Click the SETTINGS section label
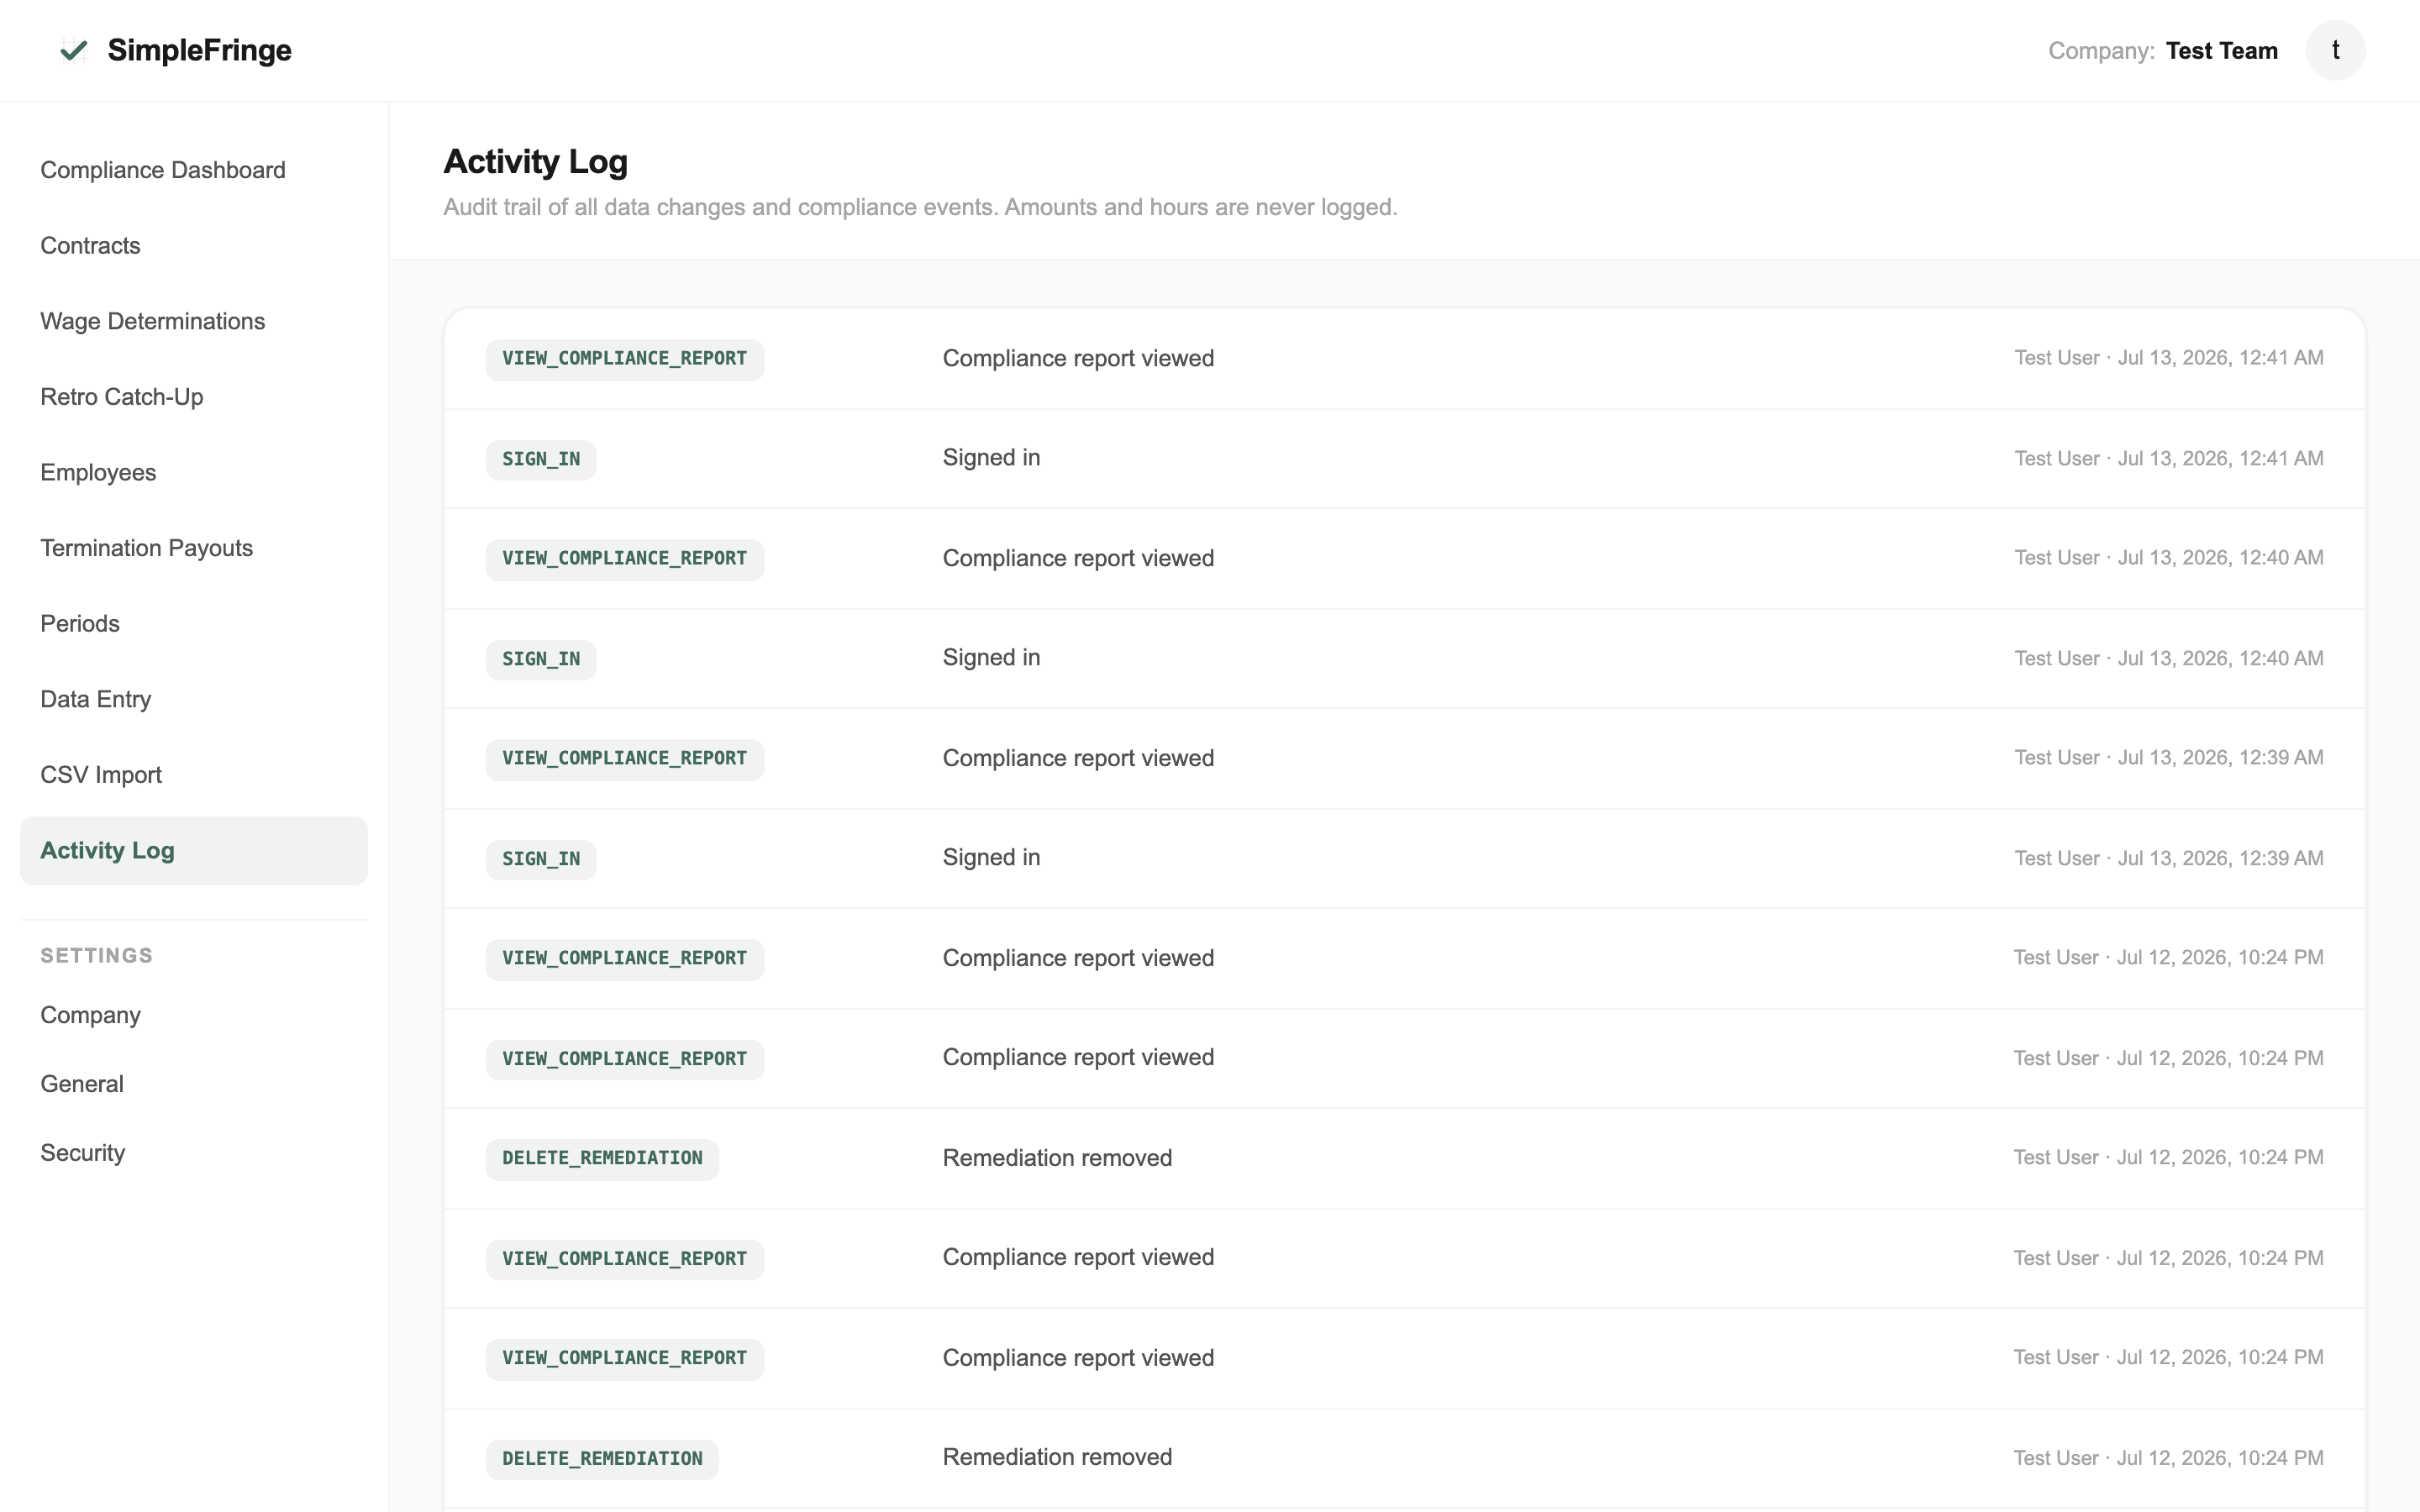Viewport: 2420px width, 1512px height. click(97, 955)
